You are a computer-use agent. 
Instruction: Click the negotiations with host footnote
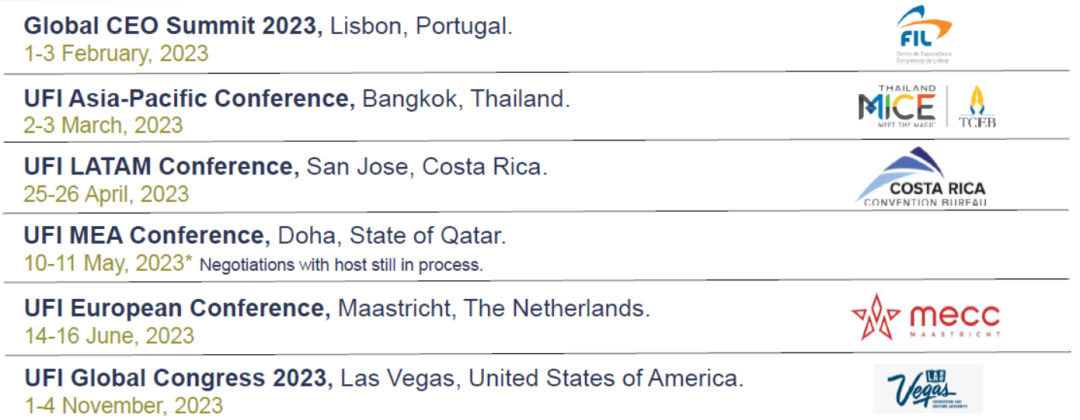pos(342,265)
